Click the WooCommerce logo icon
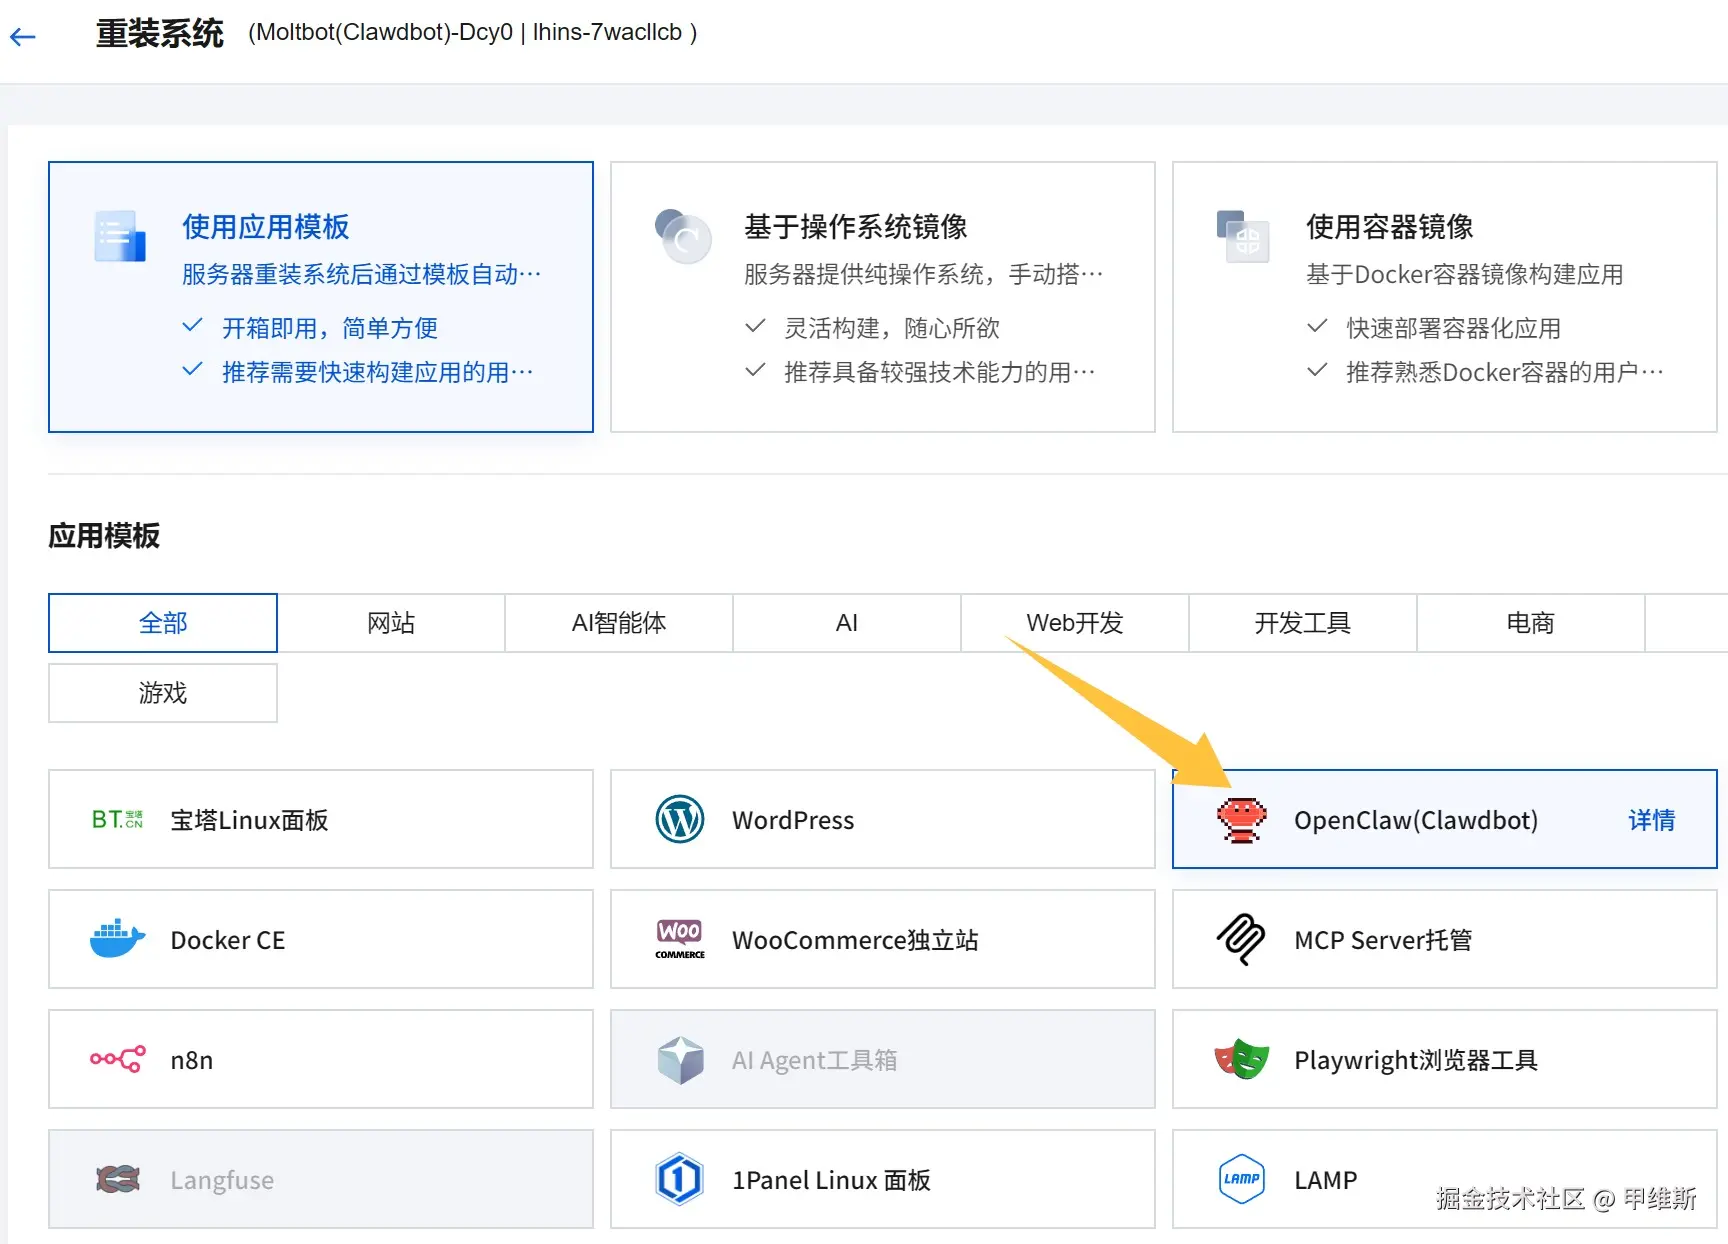 coord(680,939)
